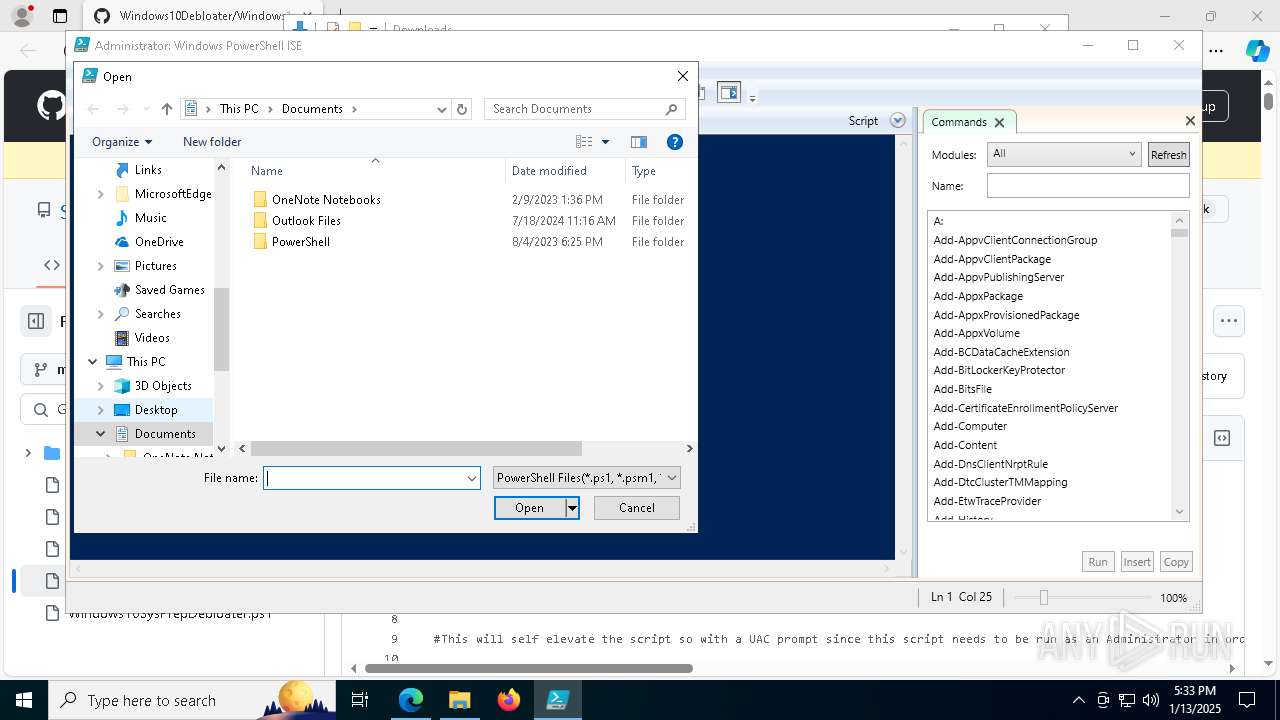Close the Commands tab
The height and width of the screenshot is (720, 1280).
tap(999, 122)
